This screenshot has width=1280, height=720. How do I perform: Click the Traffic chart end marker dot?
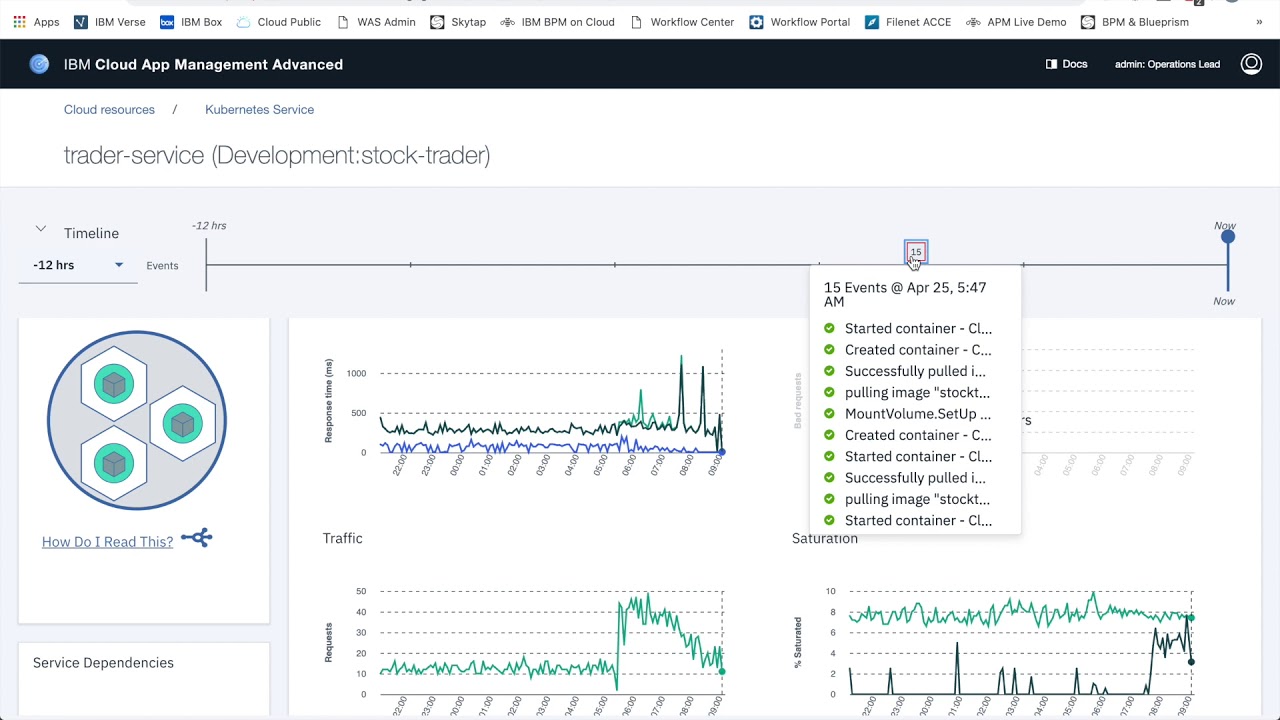point(722,671)
